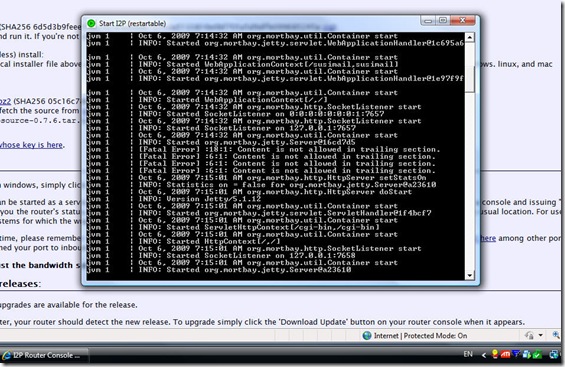Viewport: 565px width, 367px height.
Task: Click the WebApplicationHandler@1e97f9f log line
Action: click(x=275, y=79)
